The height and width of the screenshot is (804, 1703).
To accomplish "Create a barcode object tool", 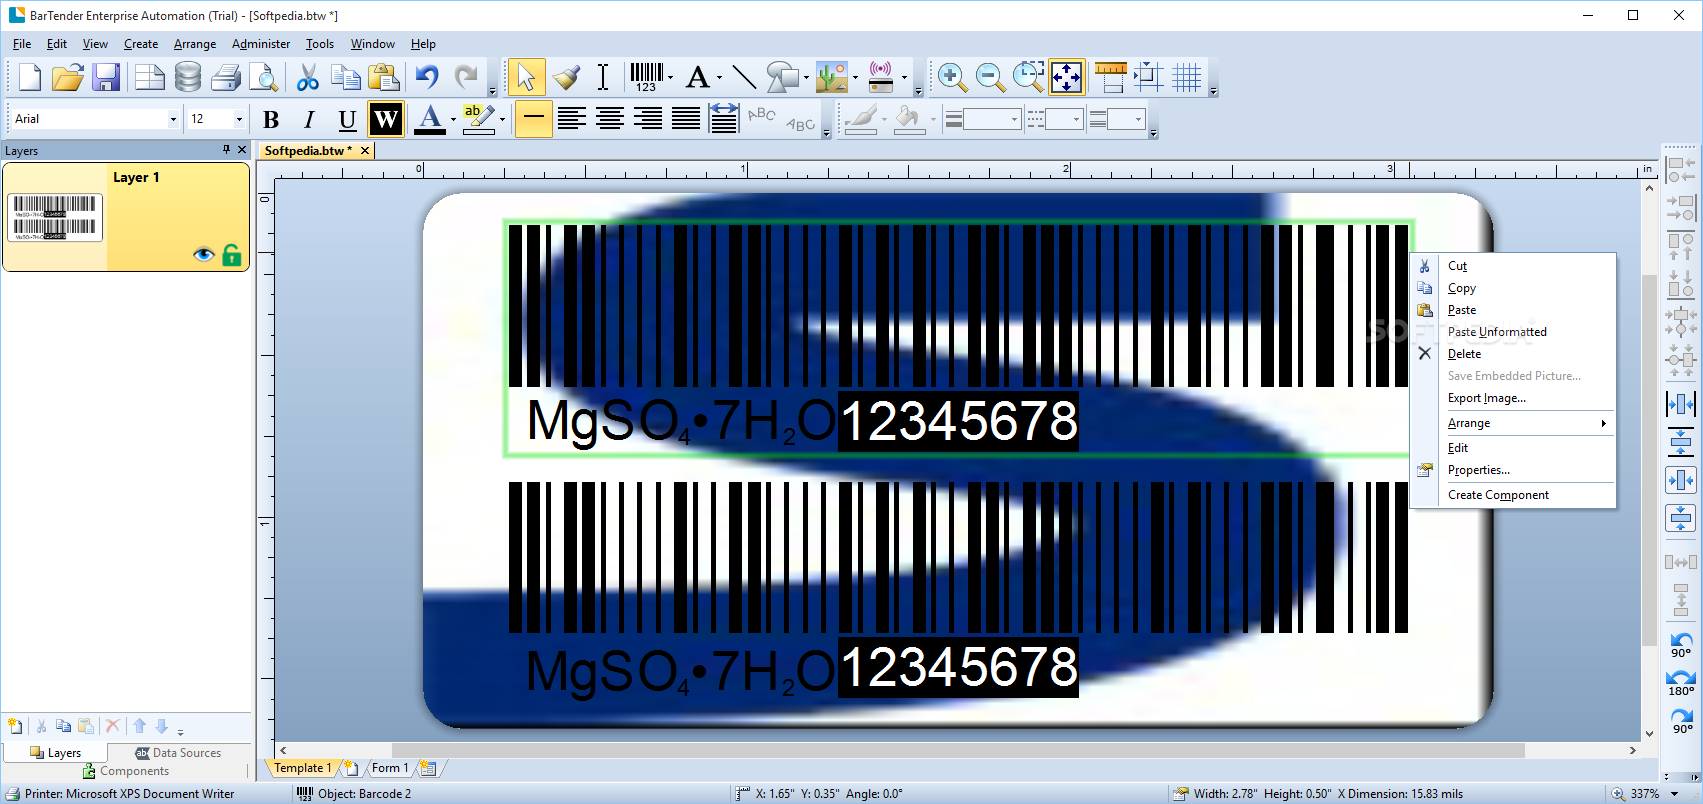I will pyautogui.click(x=646, y=77).
